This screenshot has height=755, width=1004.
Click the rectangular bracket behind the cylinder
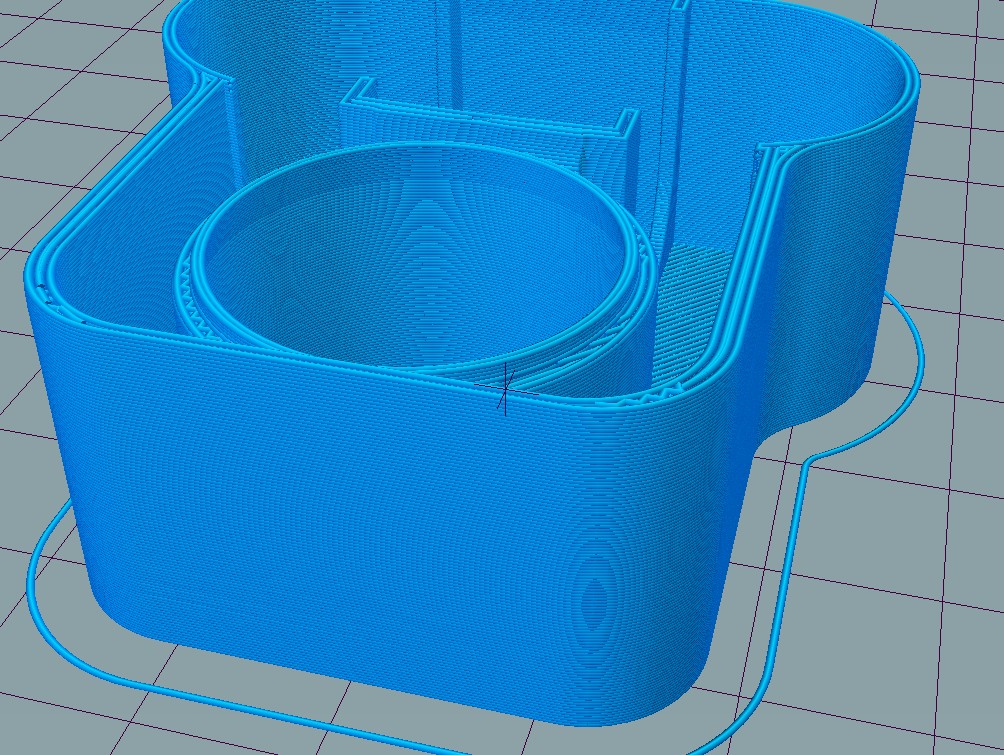pos(490,122)
